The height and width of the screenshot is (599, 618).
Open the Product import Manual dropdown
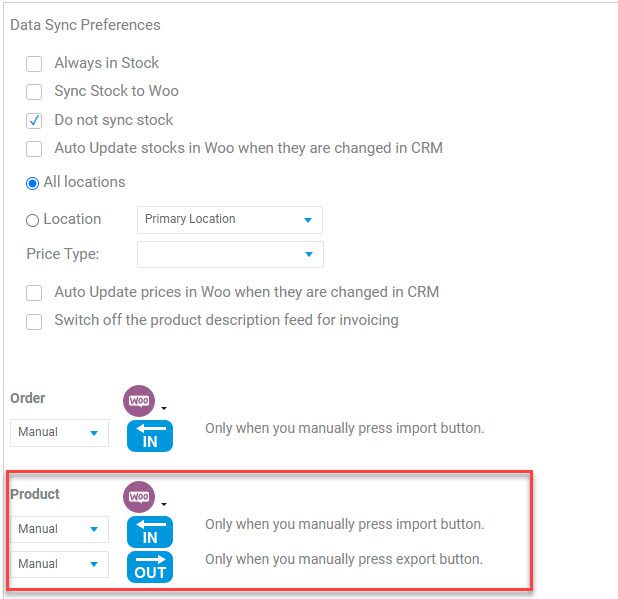coord(60,529)
